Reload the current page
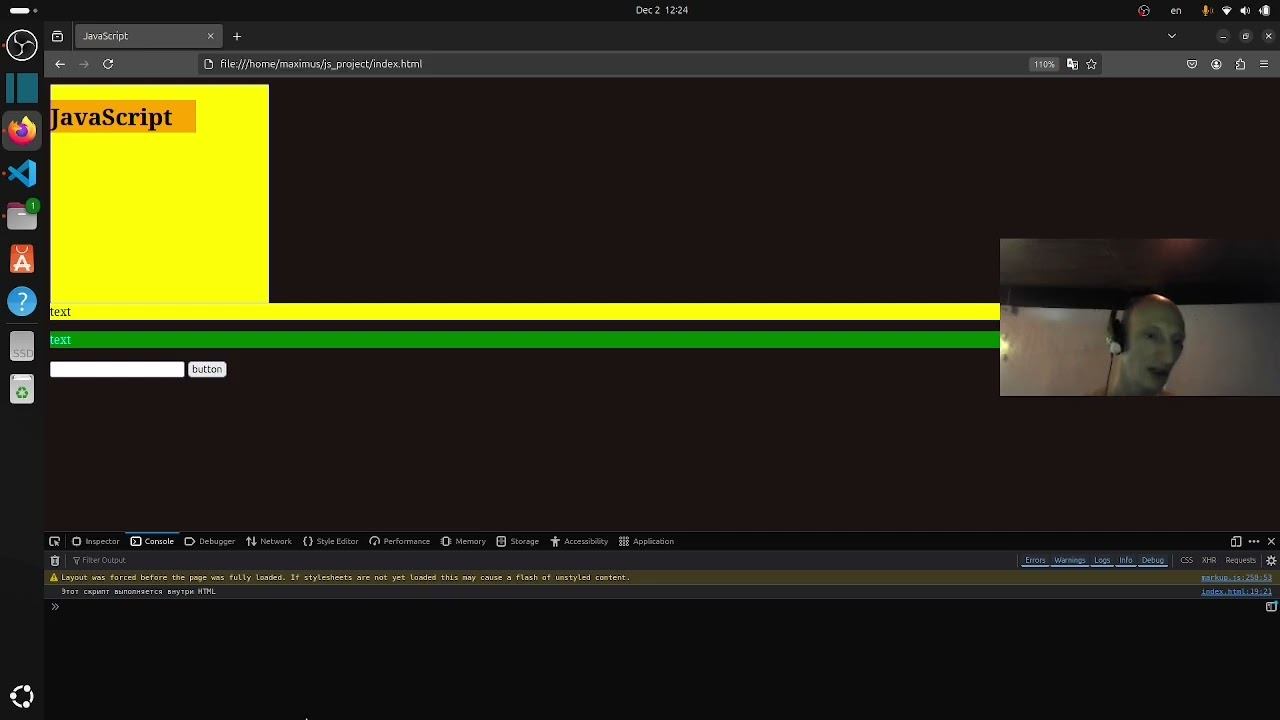 [108, 64]
